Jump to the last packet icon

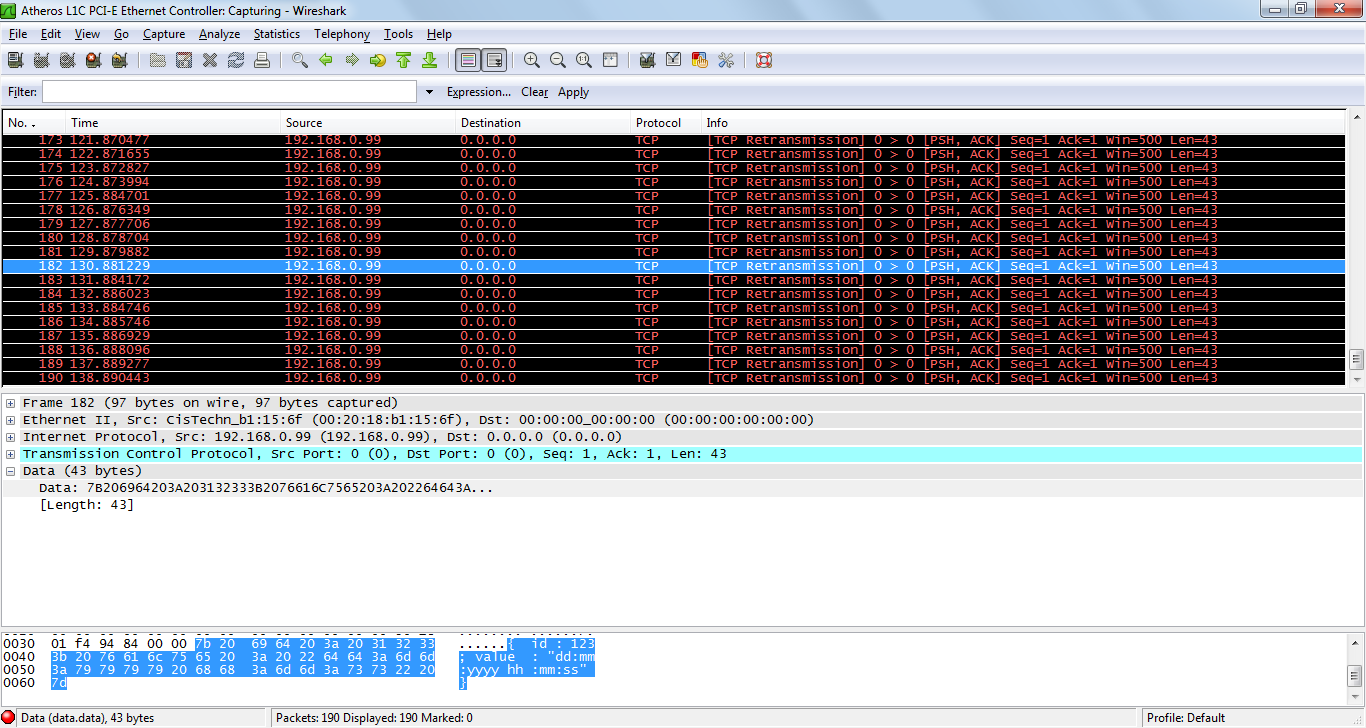point(430,60)
